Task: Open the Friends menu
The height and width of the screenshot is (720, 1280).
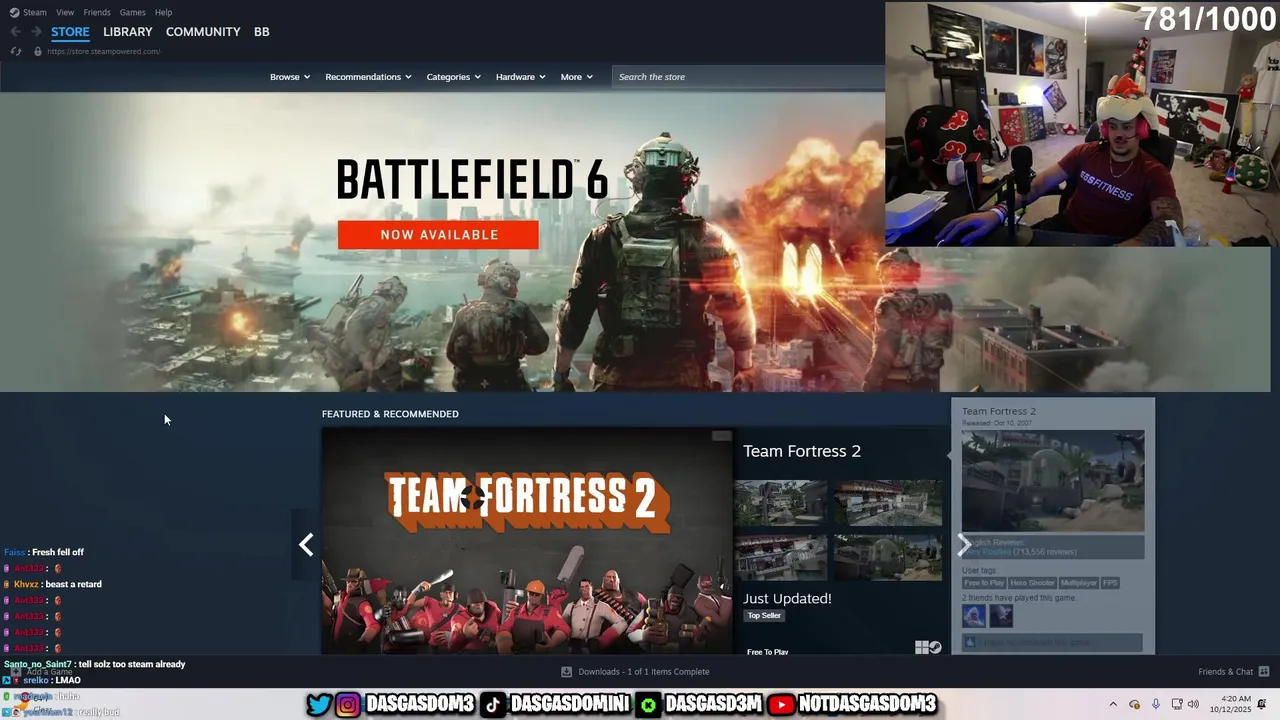Action: click(x=97, y=12)
